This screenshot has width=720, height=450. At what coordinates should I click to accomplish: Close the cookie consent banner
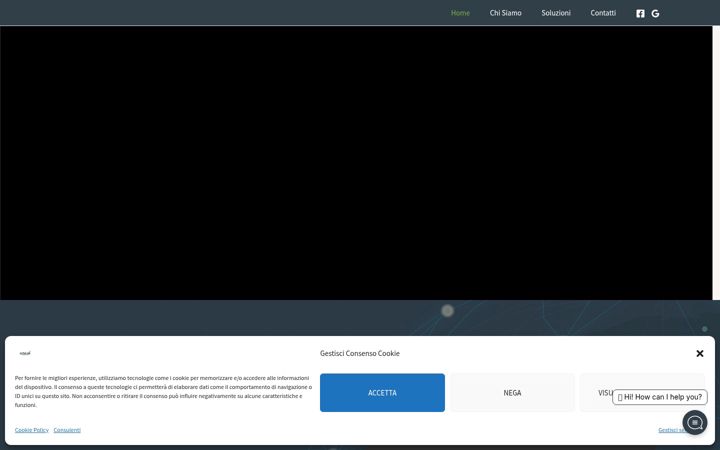(699, 354)
